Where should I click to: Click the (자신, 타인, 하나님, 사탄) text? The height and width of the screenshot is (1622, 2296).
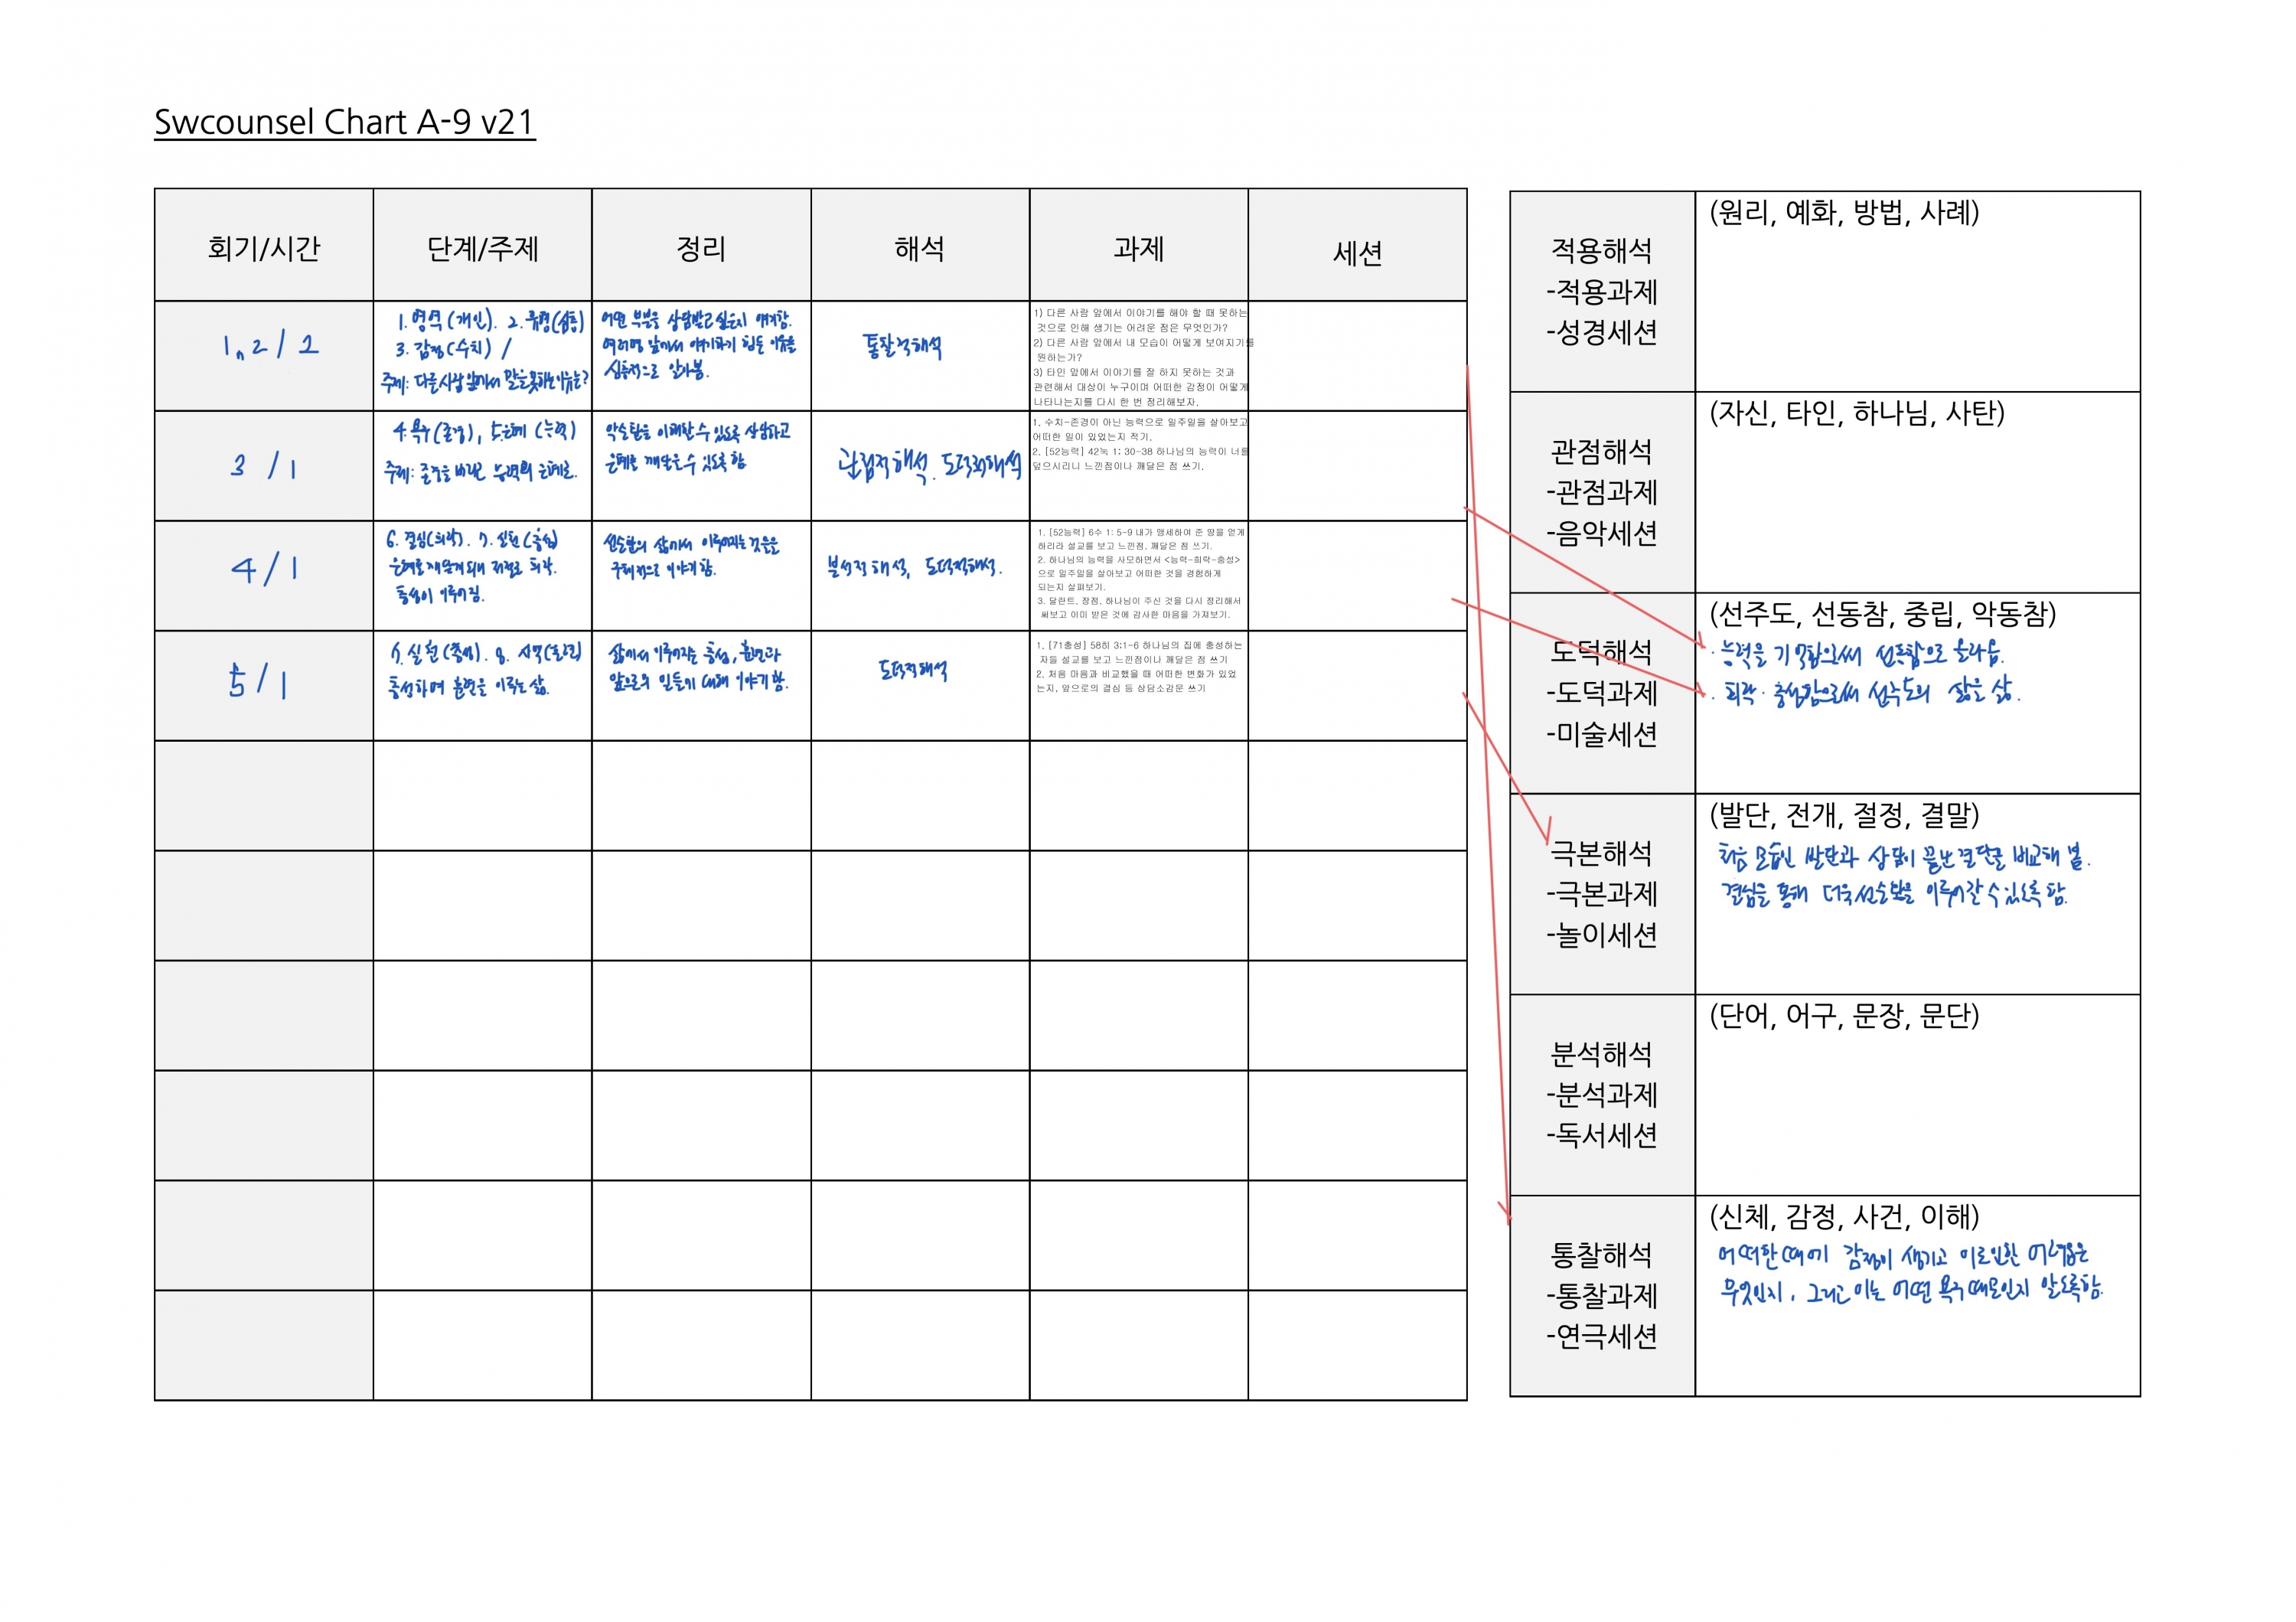(1857, 413)
